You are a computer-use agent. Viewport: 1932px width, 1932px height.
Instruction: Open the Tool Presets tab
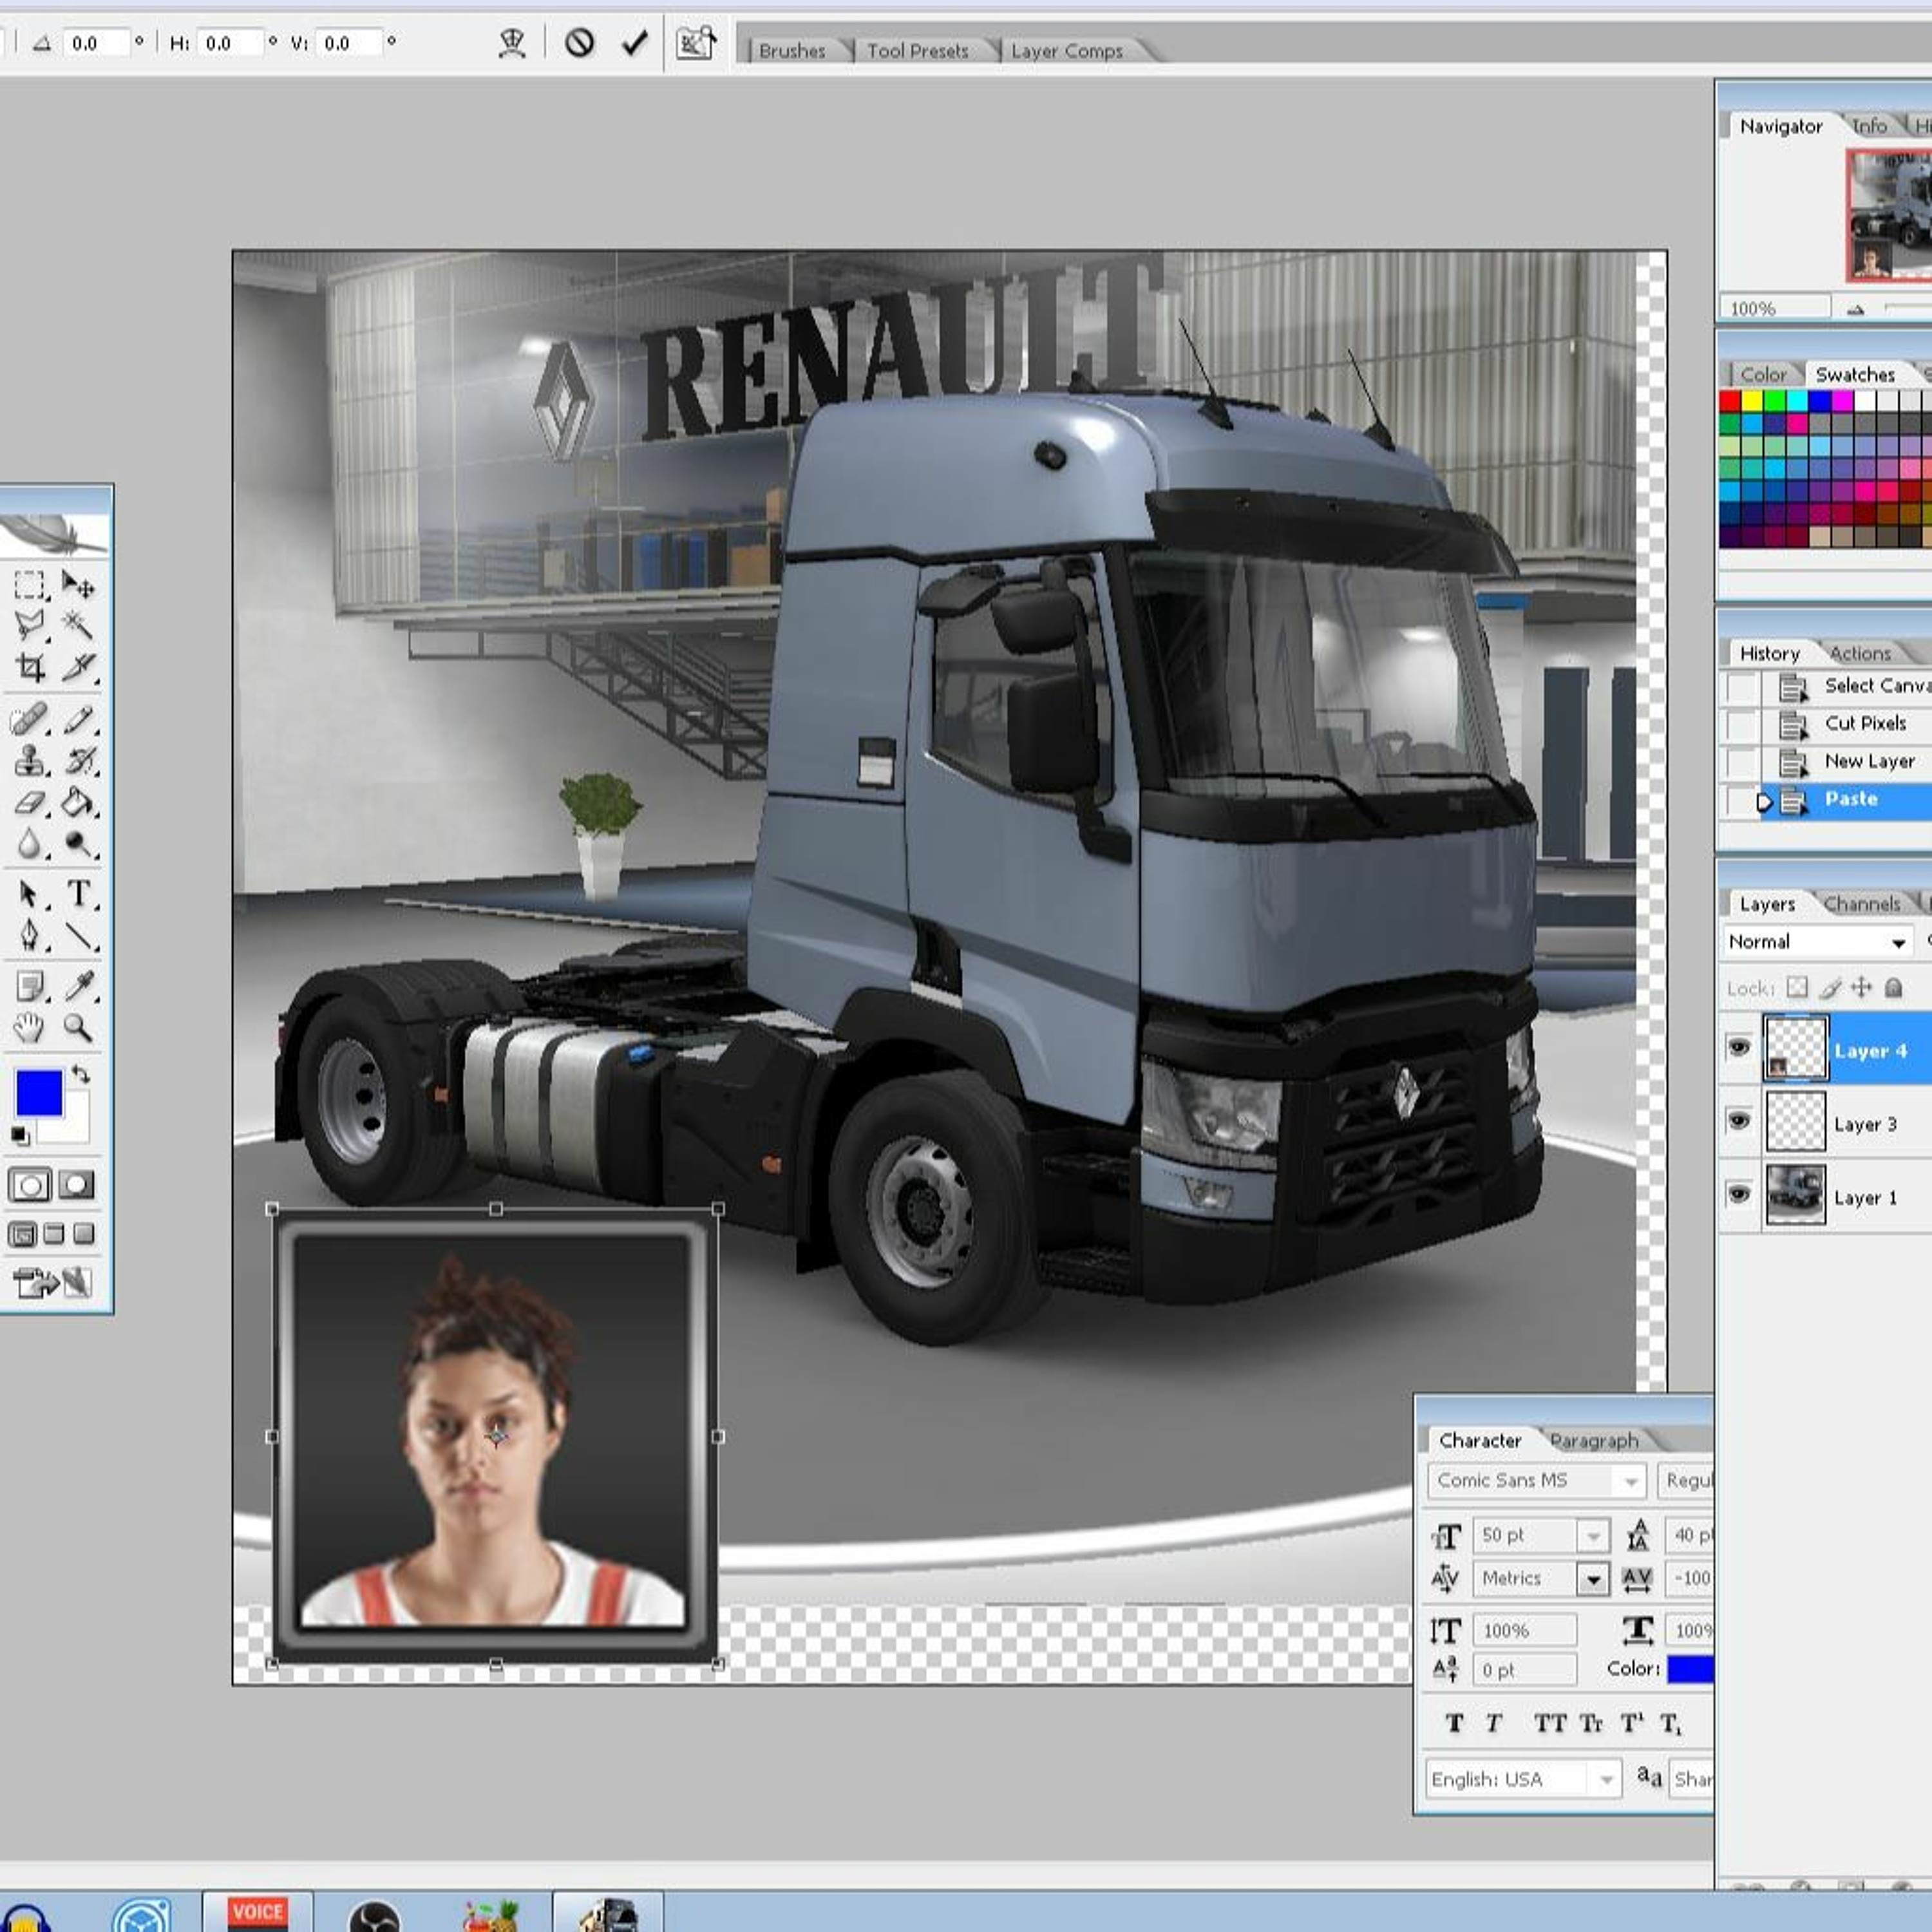pos(917,51)
